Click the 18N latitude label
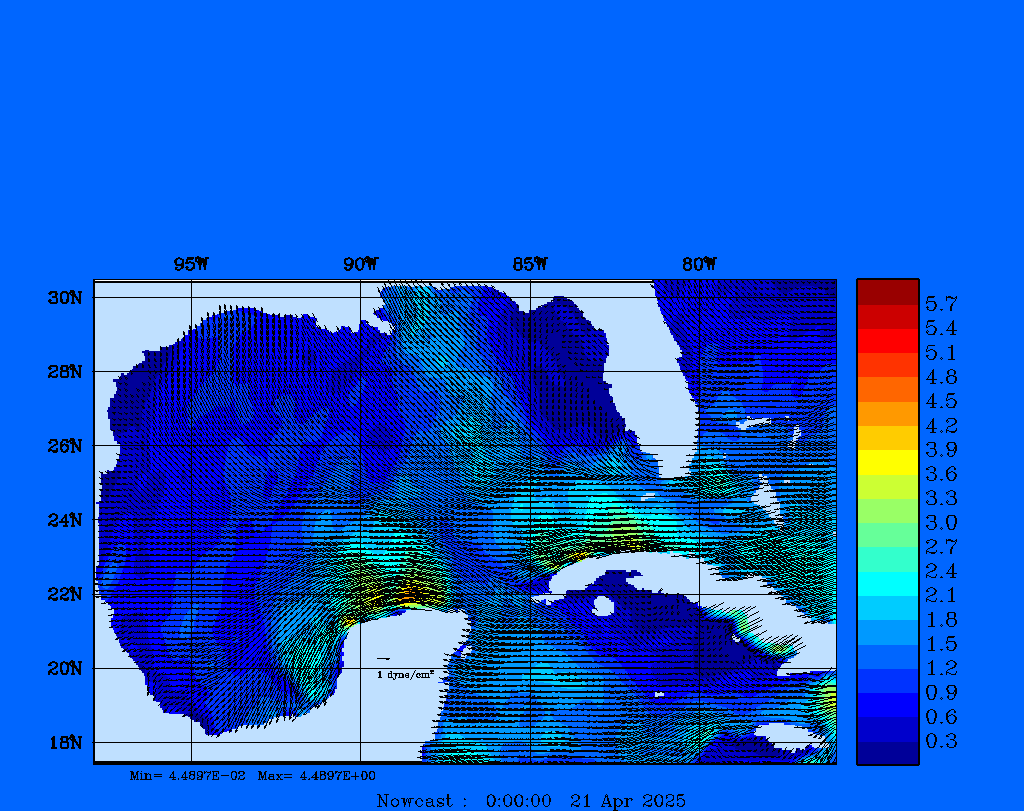This screenshot has height=811, width=1024. pyautogui.click(x=64, y=742)
